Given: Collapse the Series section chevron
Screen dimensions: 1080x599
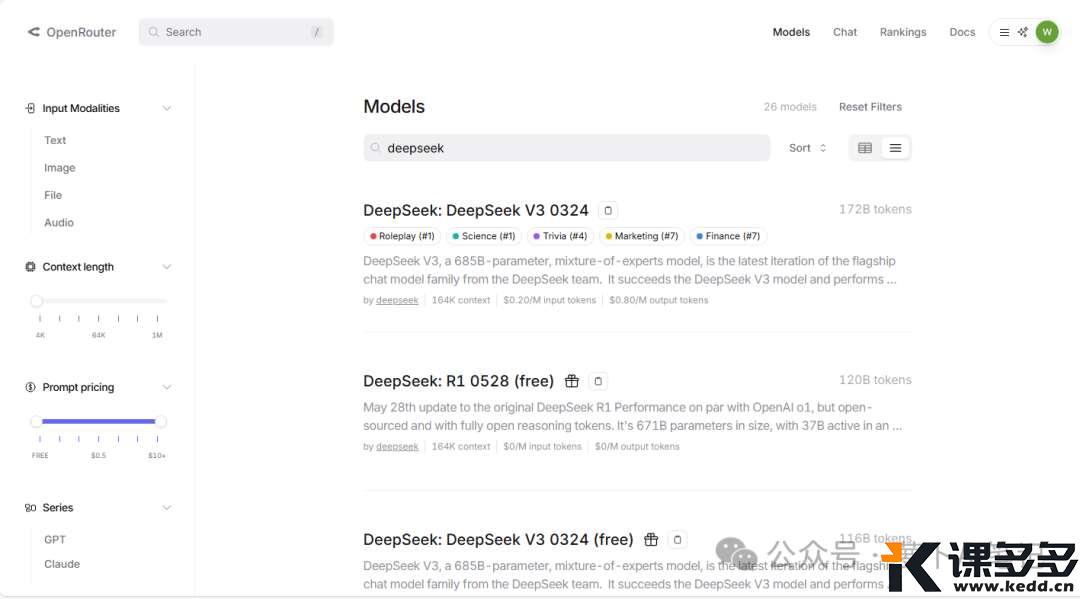Looking at the screenshot, I should (167, 507).
